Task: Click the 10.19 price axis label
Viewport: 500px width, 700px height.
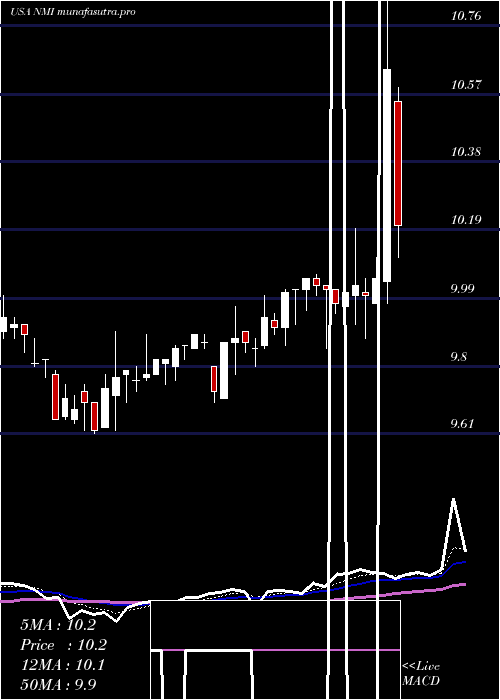Action: pyautogui.click(x=466, y=220)
